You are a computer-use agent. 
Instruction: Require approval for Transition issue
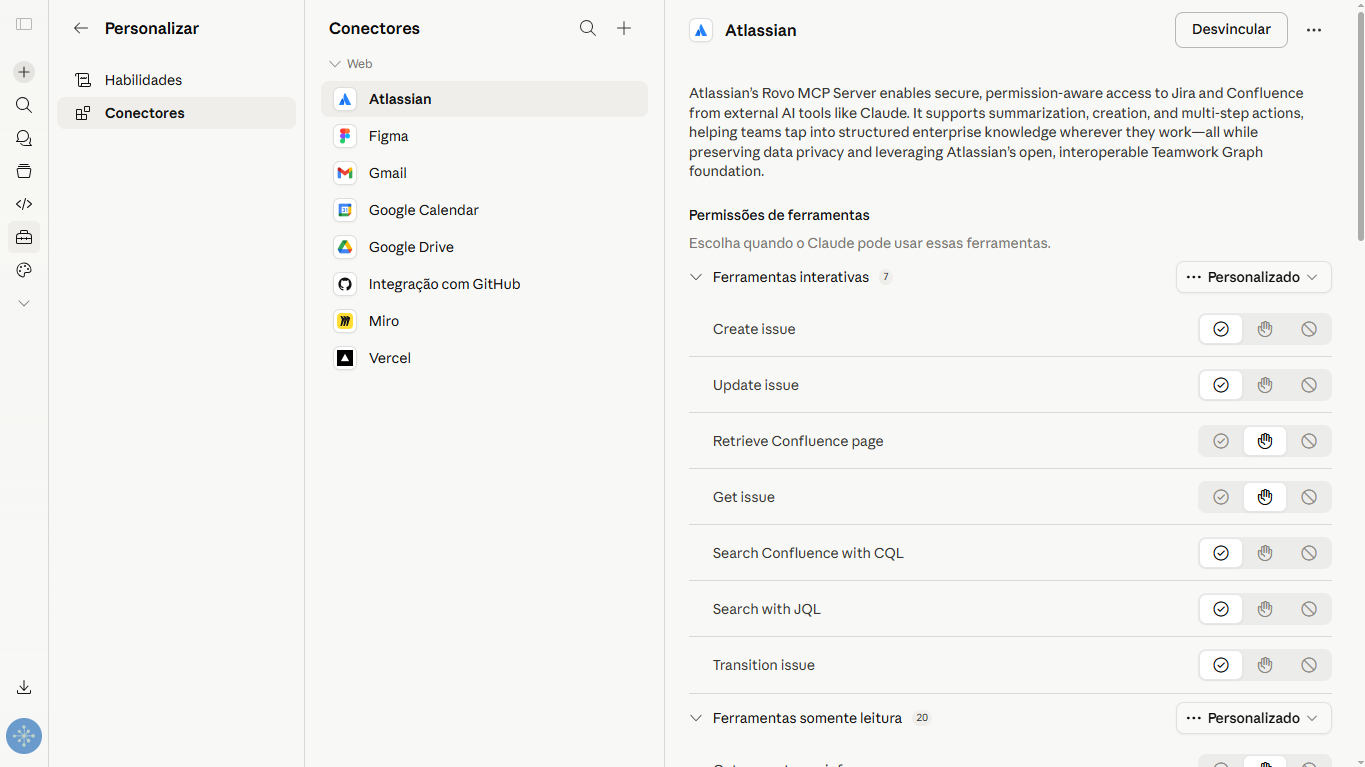click(x=1265, y=665)
